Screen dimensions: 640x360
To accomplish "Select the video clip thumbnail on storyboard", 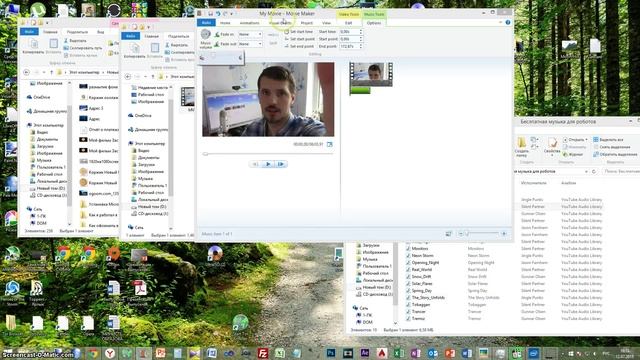I will click(x=371, y=74).
